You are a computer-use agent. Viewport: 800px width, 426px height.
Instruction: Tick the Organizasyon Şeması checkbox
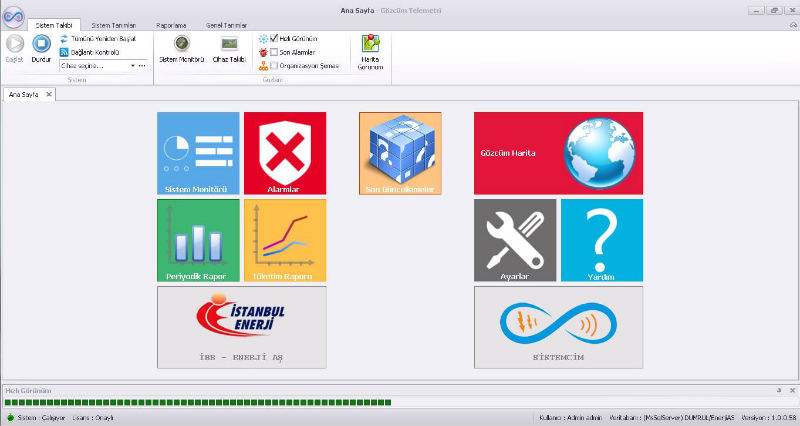coord(274,65)
